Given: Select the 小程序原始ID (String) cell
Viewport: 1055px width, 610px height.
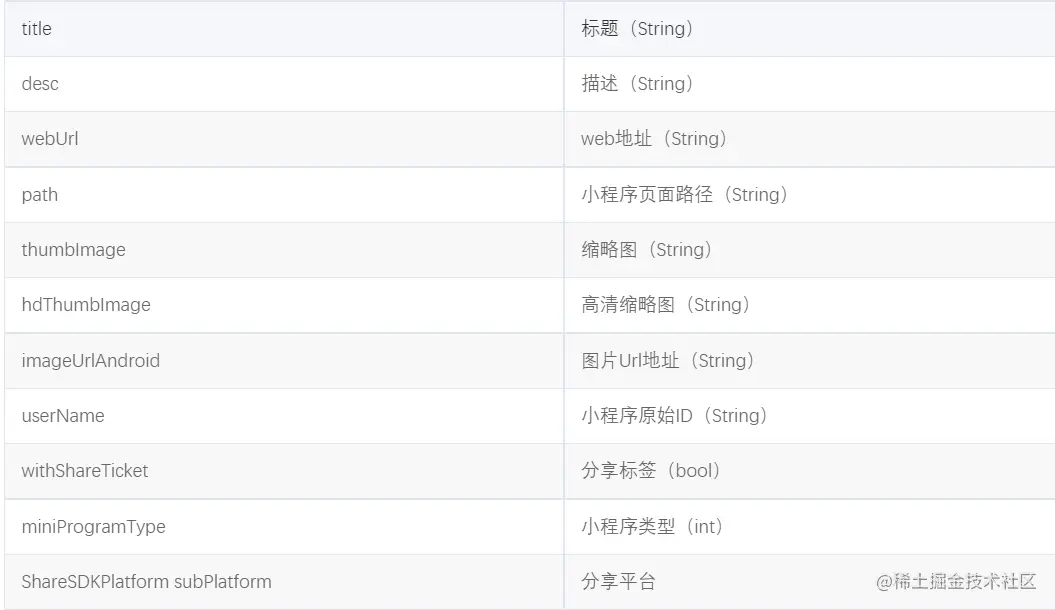Looking at the screenshot, I should click(x=674, y=416).
